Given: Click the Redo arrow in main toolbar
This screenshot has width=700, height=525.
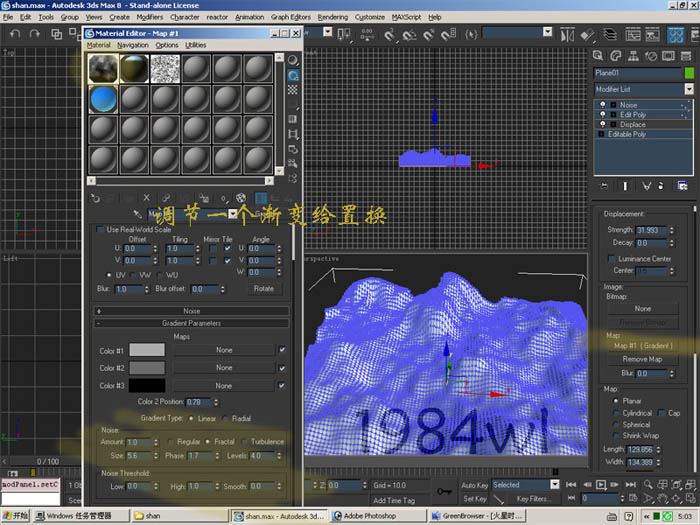Looking at the screenshot, I should pos(35,34).
